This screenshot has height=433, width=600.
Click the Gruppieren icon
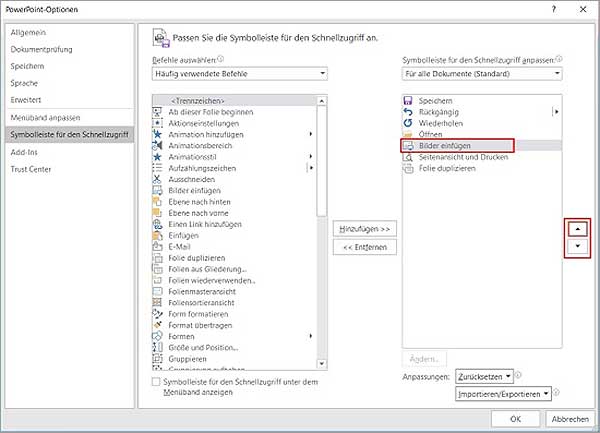coord(157,359)
